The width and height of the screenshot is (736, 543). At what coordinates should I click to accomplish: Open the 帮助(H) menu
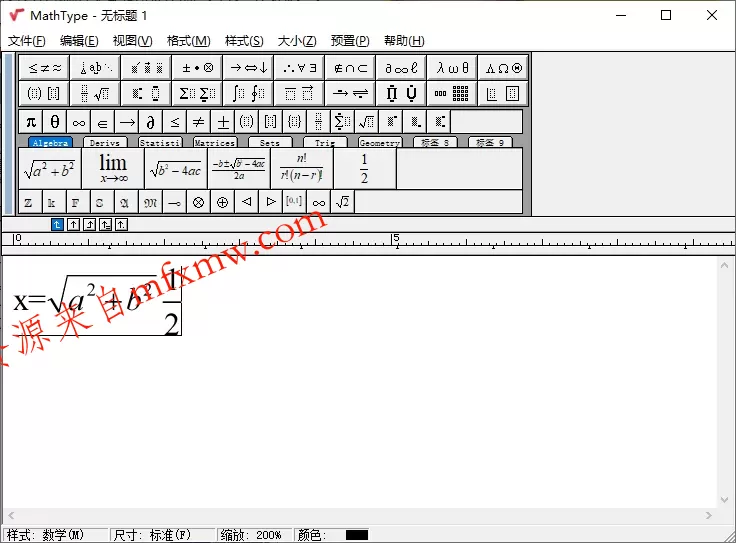pyautogui.click(x=404, y=41)
